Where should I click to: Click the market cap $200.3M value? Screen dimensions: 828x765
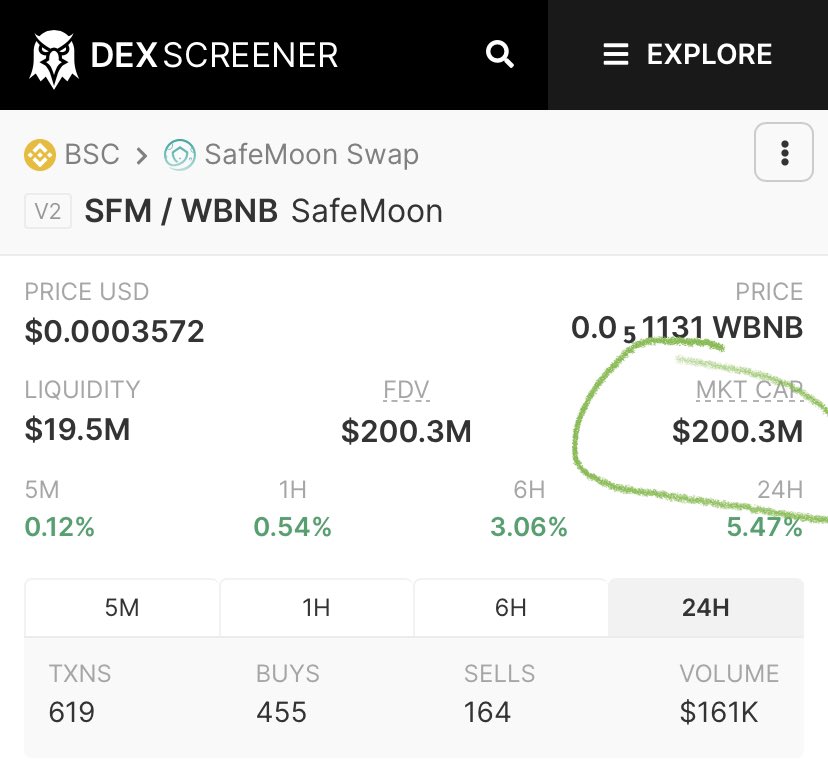point(737,431)
